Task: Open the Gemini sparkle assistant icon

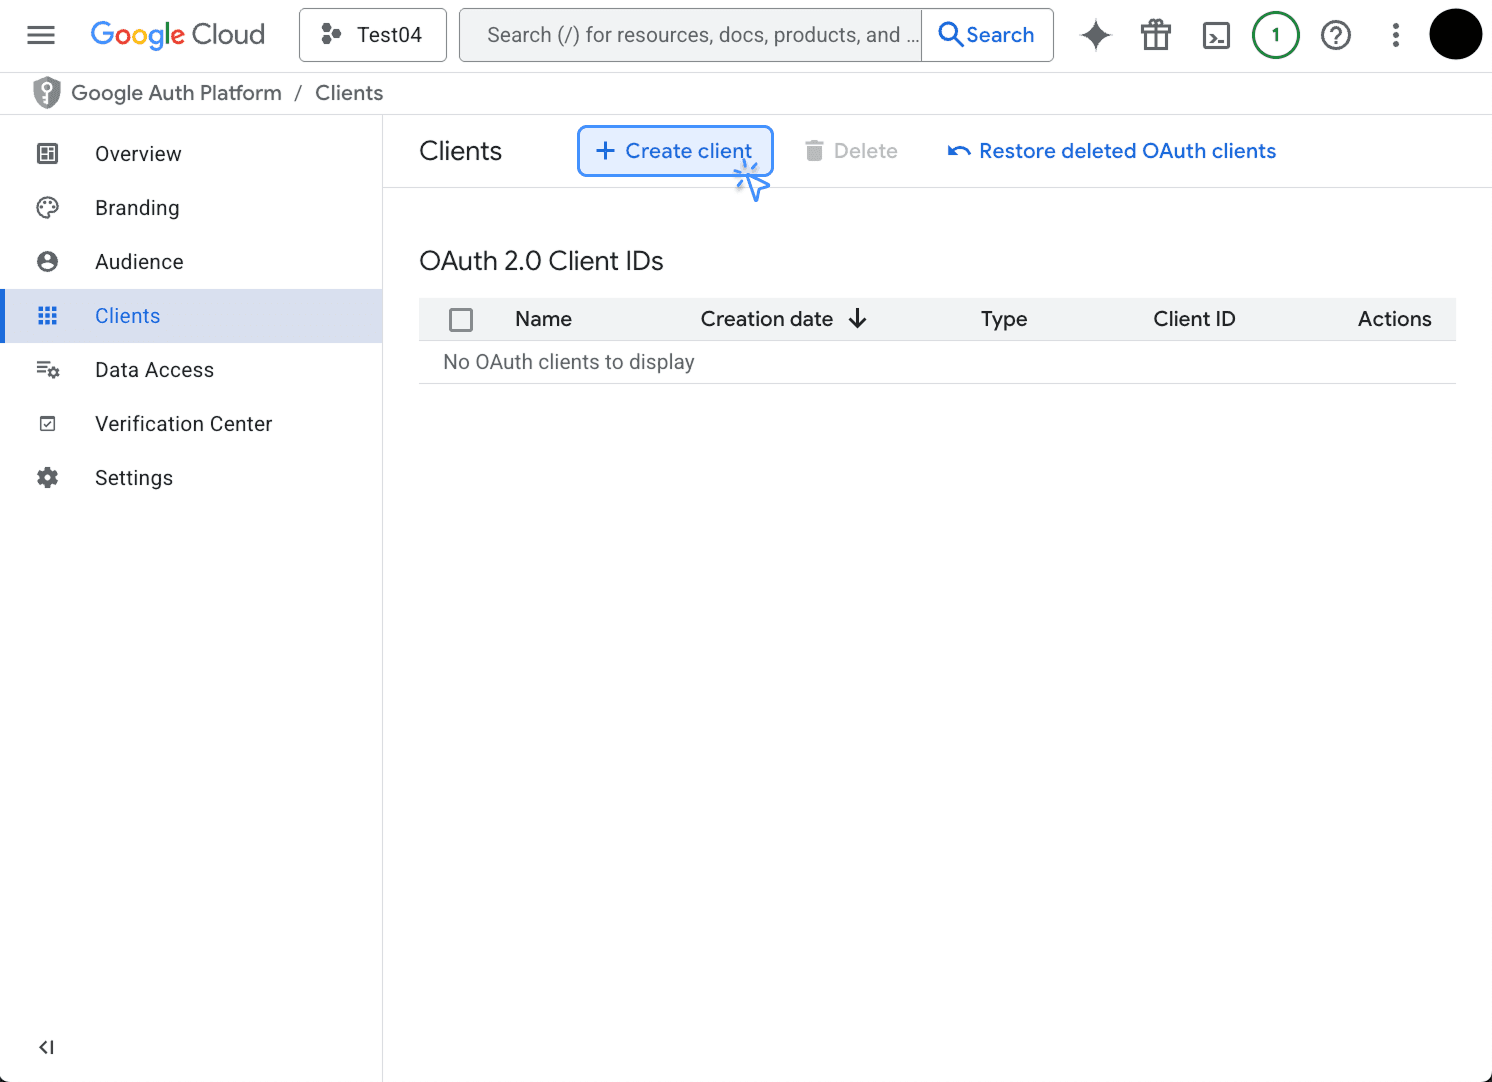Action: [1096, 35]
